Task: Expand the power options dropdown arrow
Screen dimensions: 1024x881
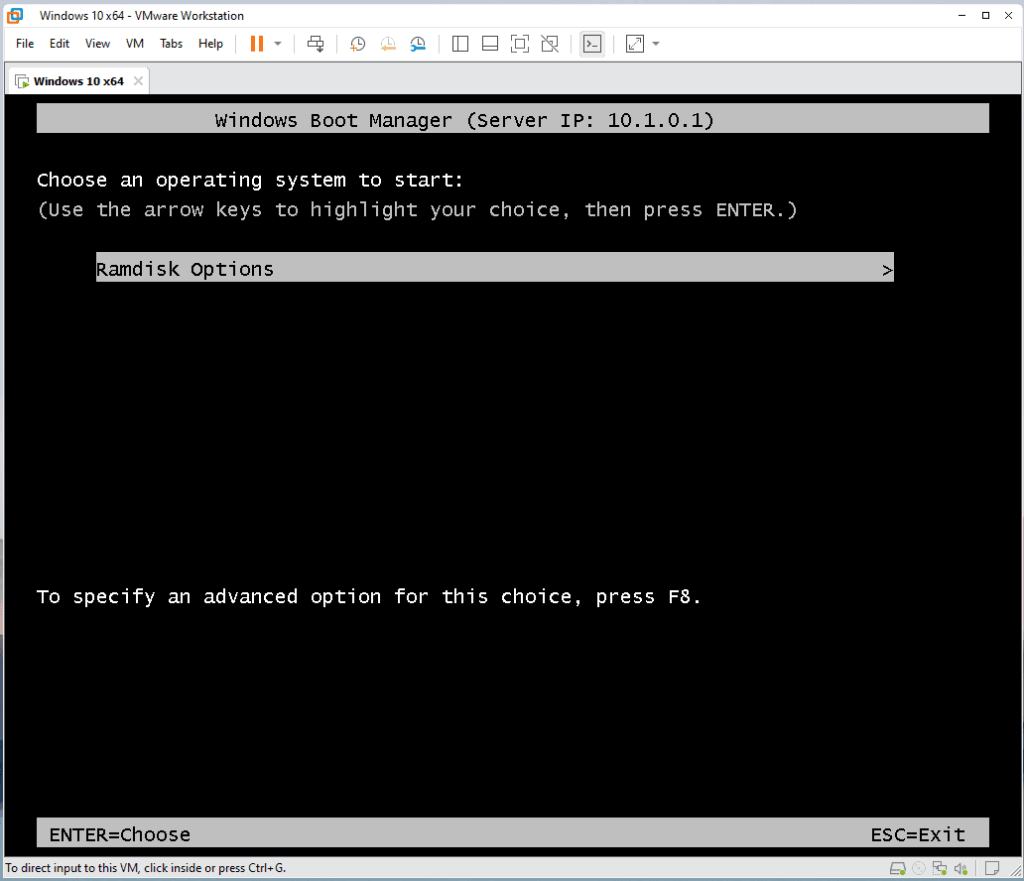Action: click(278, 44)
